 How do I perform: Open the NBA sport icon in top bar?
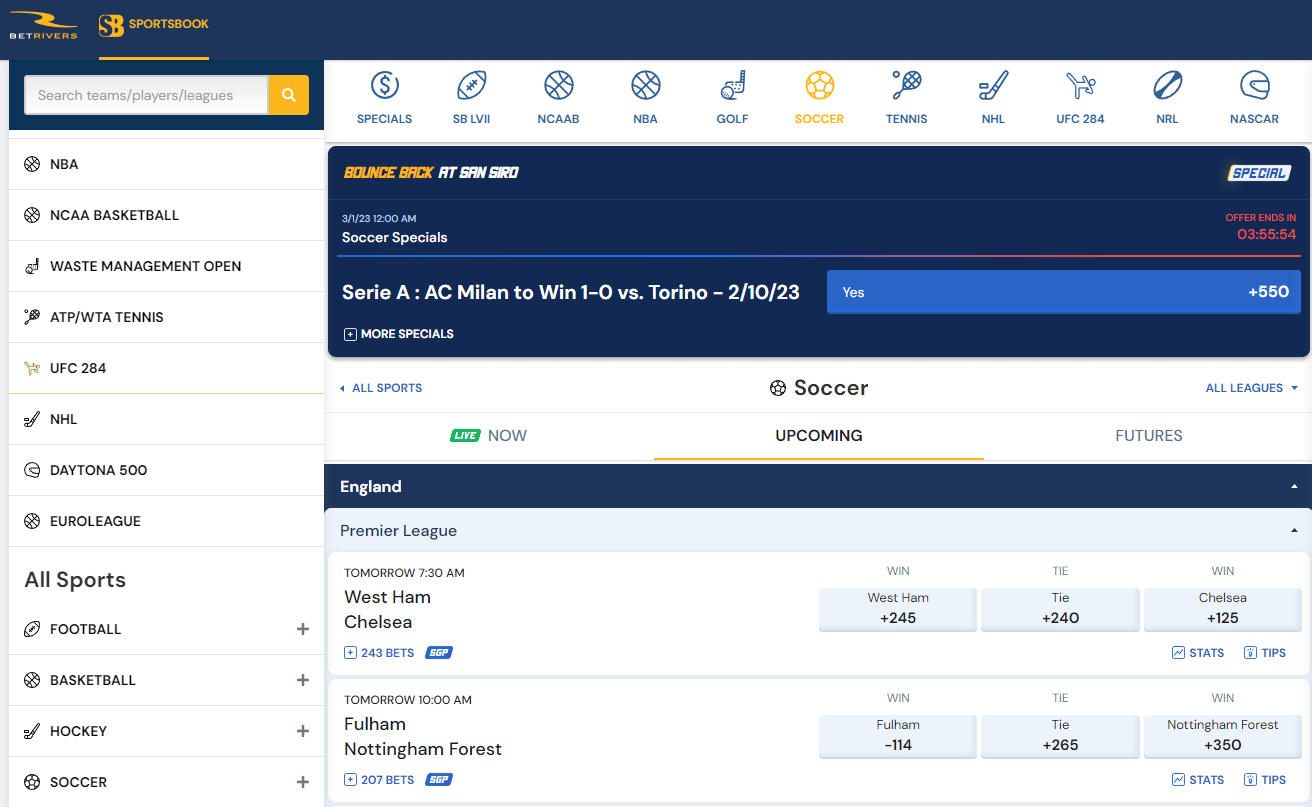(645, 97)
